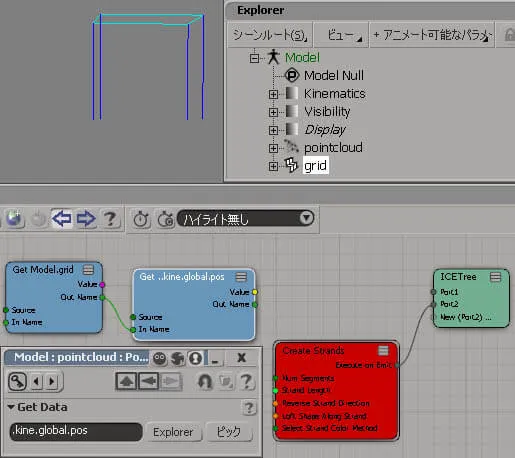Click the ピック button
Screen dimensions: 515x458
click(229, 432)
